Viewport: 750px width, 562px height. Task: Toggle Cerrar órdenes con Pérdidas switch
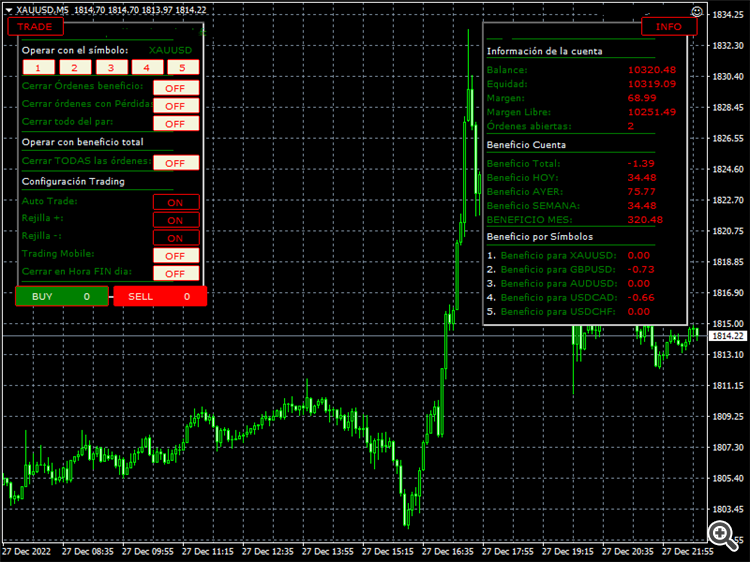click(176, 106)
